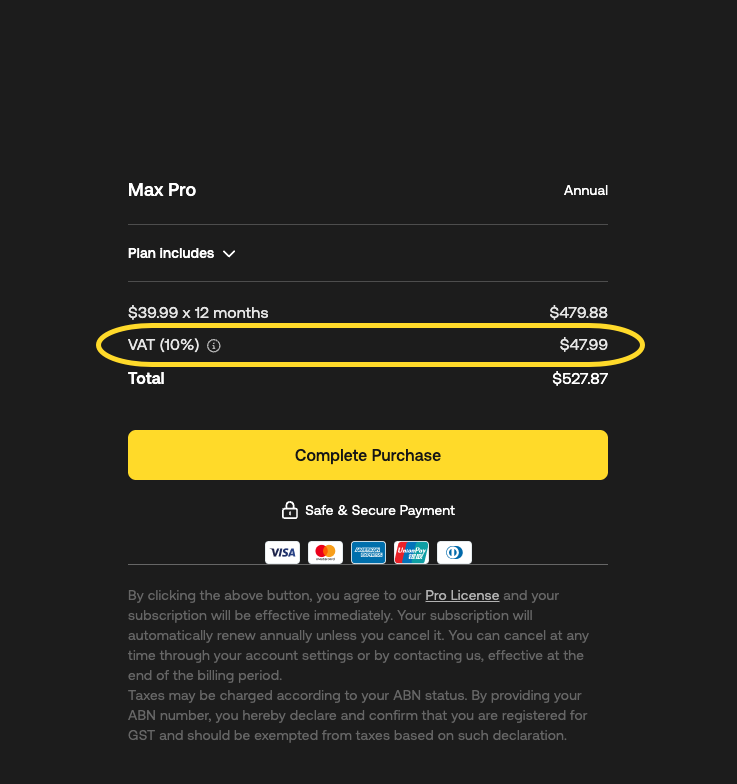This screenshot has height=784, width=737.
Task: Click the $479.88 subtotal amount
Action: pos(578,313)
